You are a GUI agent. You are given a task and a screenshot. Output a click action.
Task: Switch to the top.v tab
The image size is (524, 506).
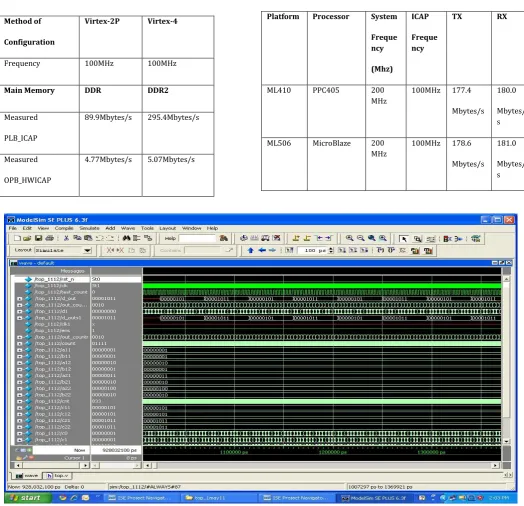coord(57,475)
